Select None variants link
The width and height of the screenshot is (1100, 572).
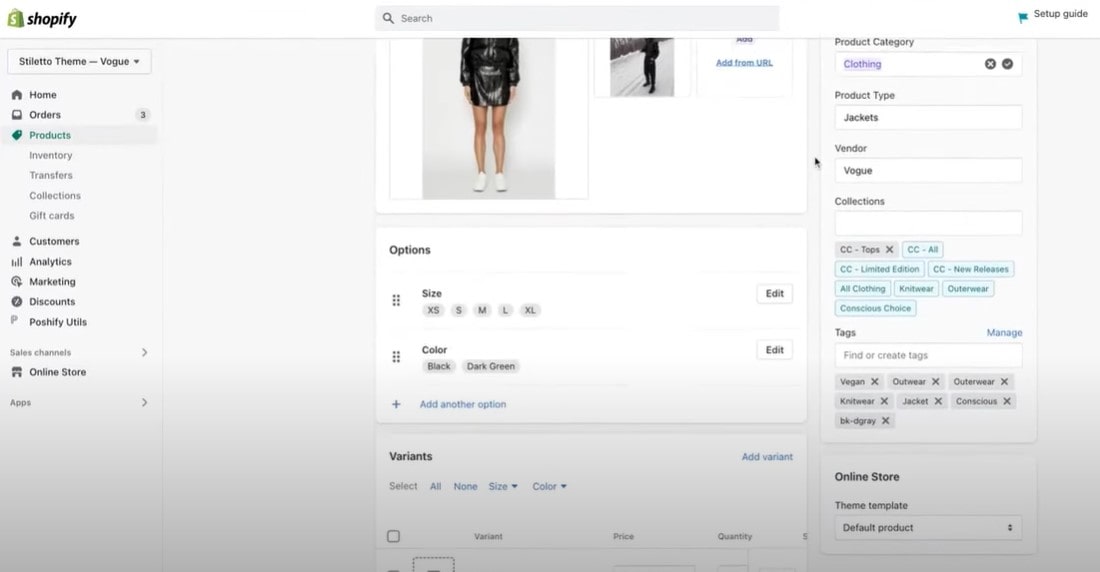point(465,486)
